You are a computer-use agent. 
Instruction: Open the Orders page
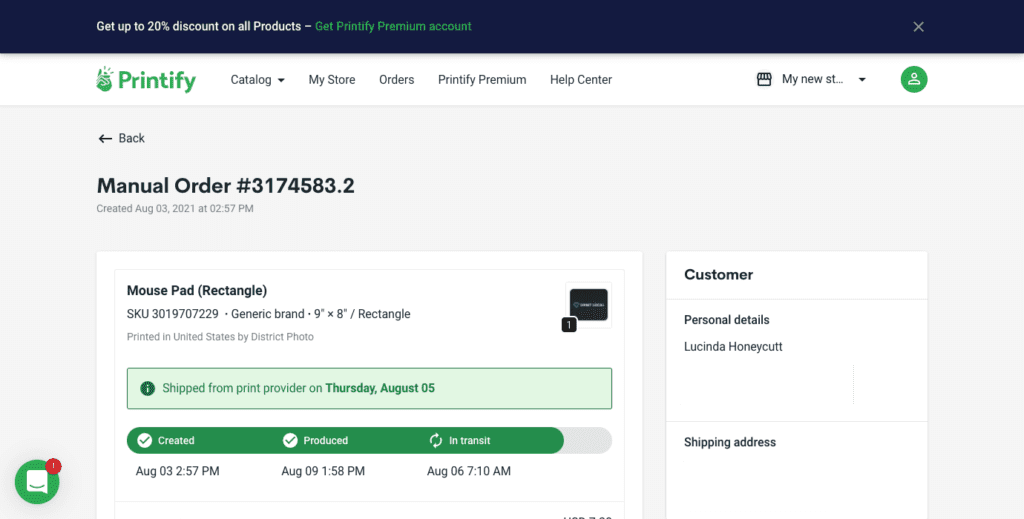coord(396,80)
